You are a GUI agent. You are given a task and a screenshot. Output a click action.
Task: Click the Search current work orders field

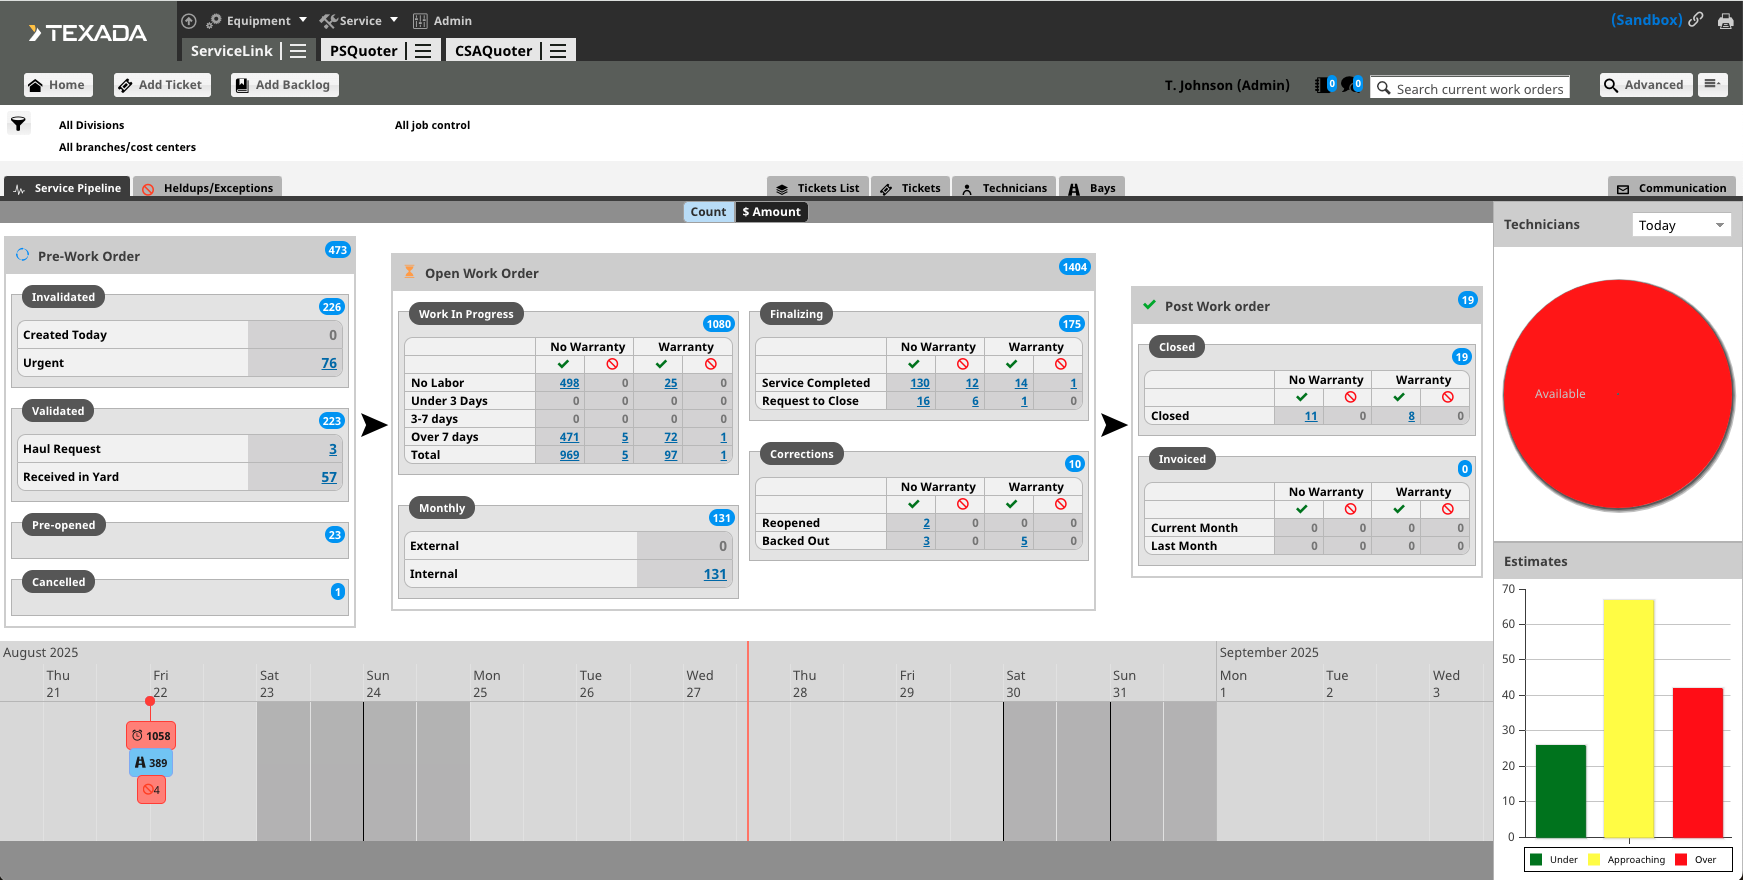(x=1470, y=88)
